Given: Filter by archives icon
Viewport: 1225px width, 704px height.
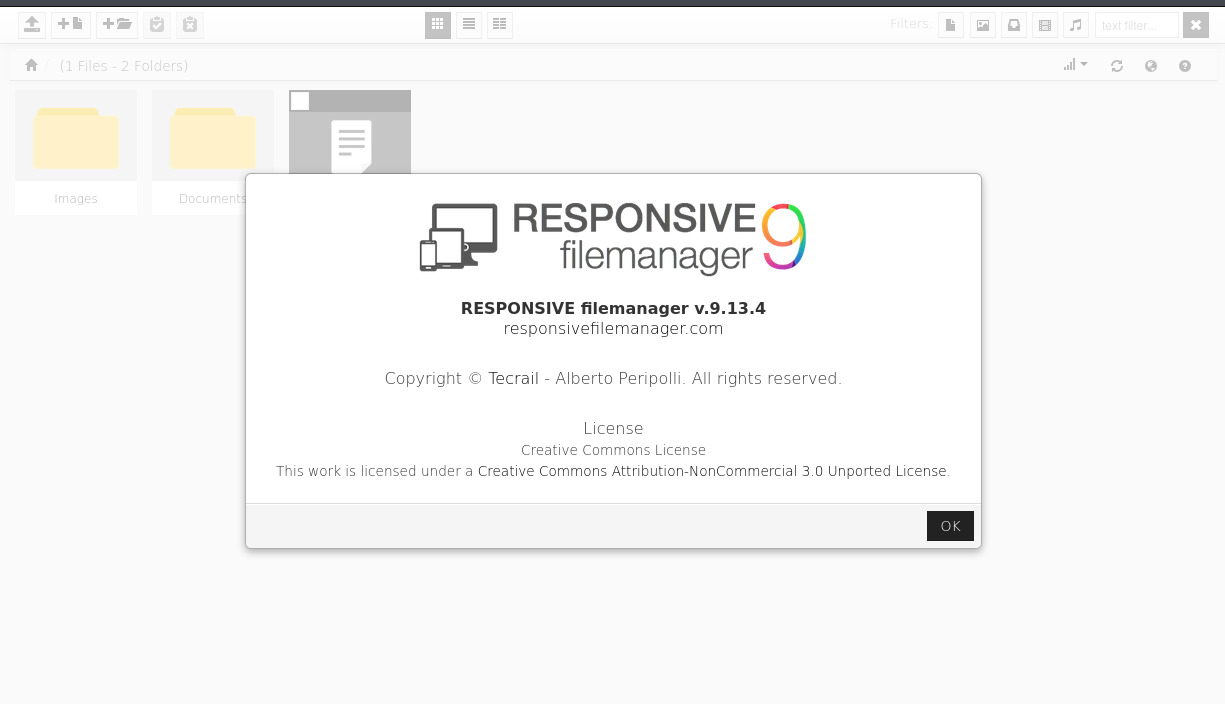Looking at the screenshot, I should point(1014,25).
